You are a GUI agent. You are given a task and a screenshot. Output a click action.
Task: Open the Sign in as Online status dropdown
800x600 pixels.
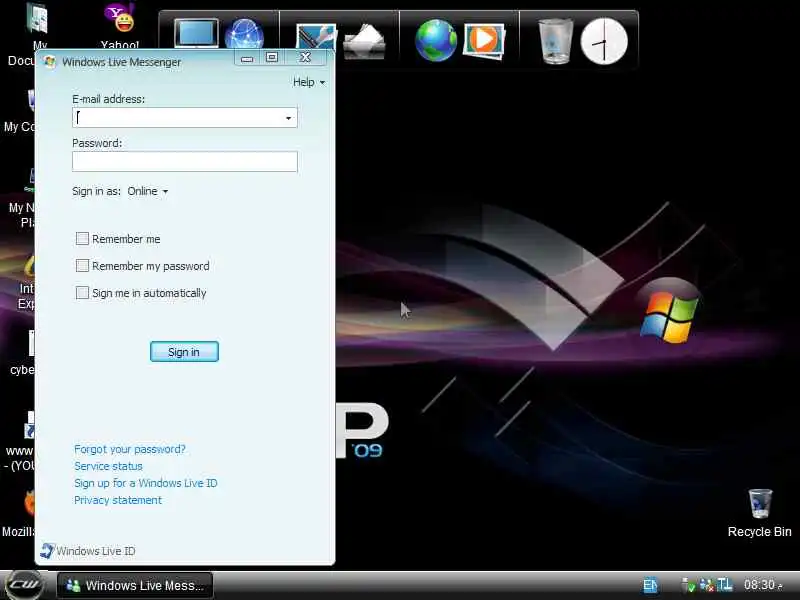click(x=147, y=191)
